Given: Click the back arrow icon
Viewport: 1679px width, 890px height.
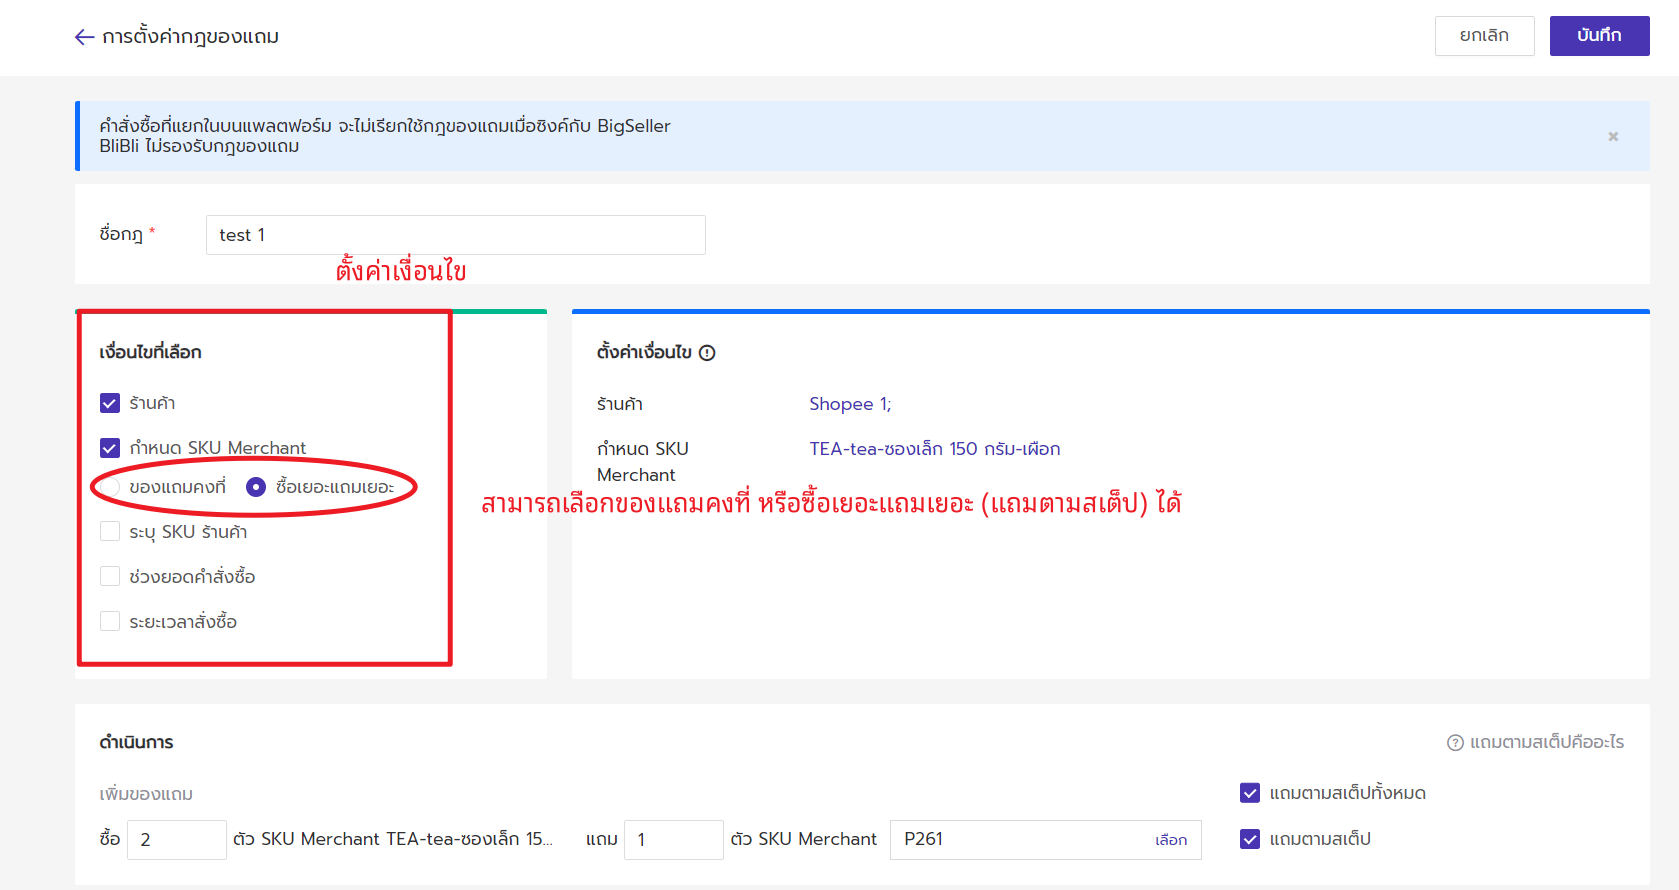Looking at the screenshot, I should click(84, 37).
